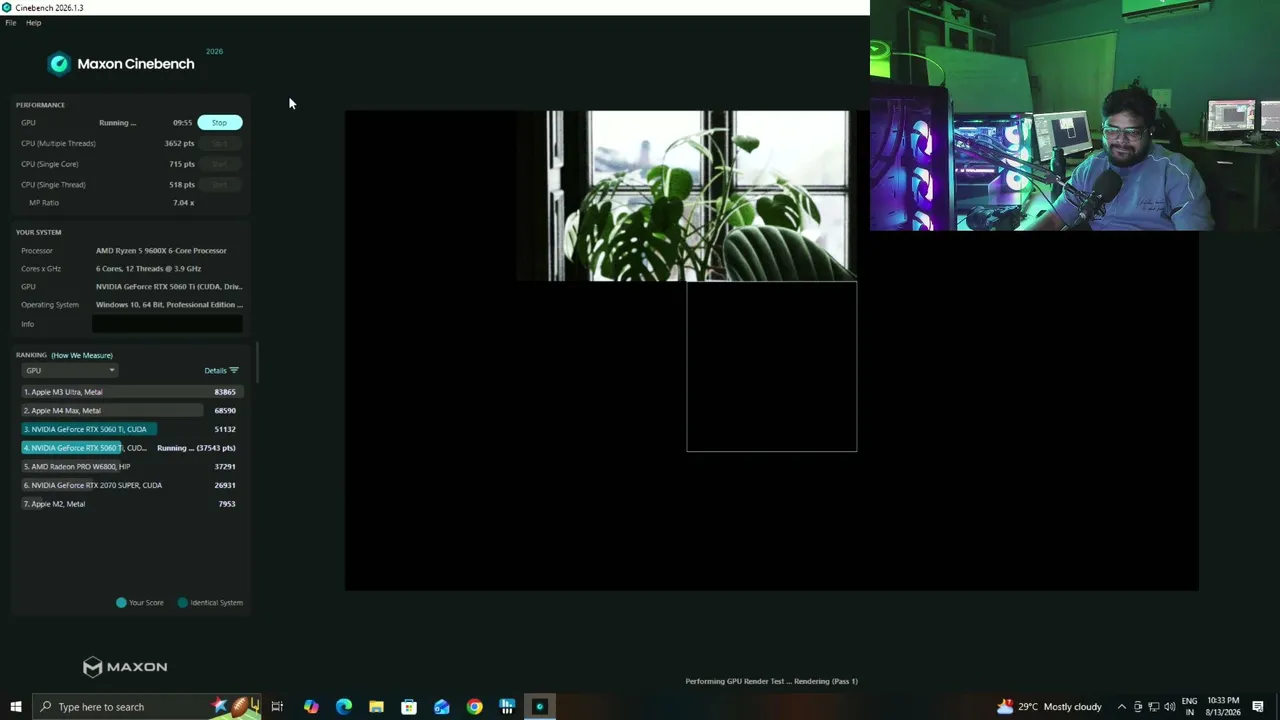
Task: Click the Details filter button
Action: click(221, 370)
